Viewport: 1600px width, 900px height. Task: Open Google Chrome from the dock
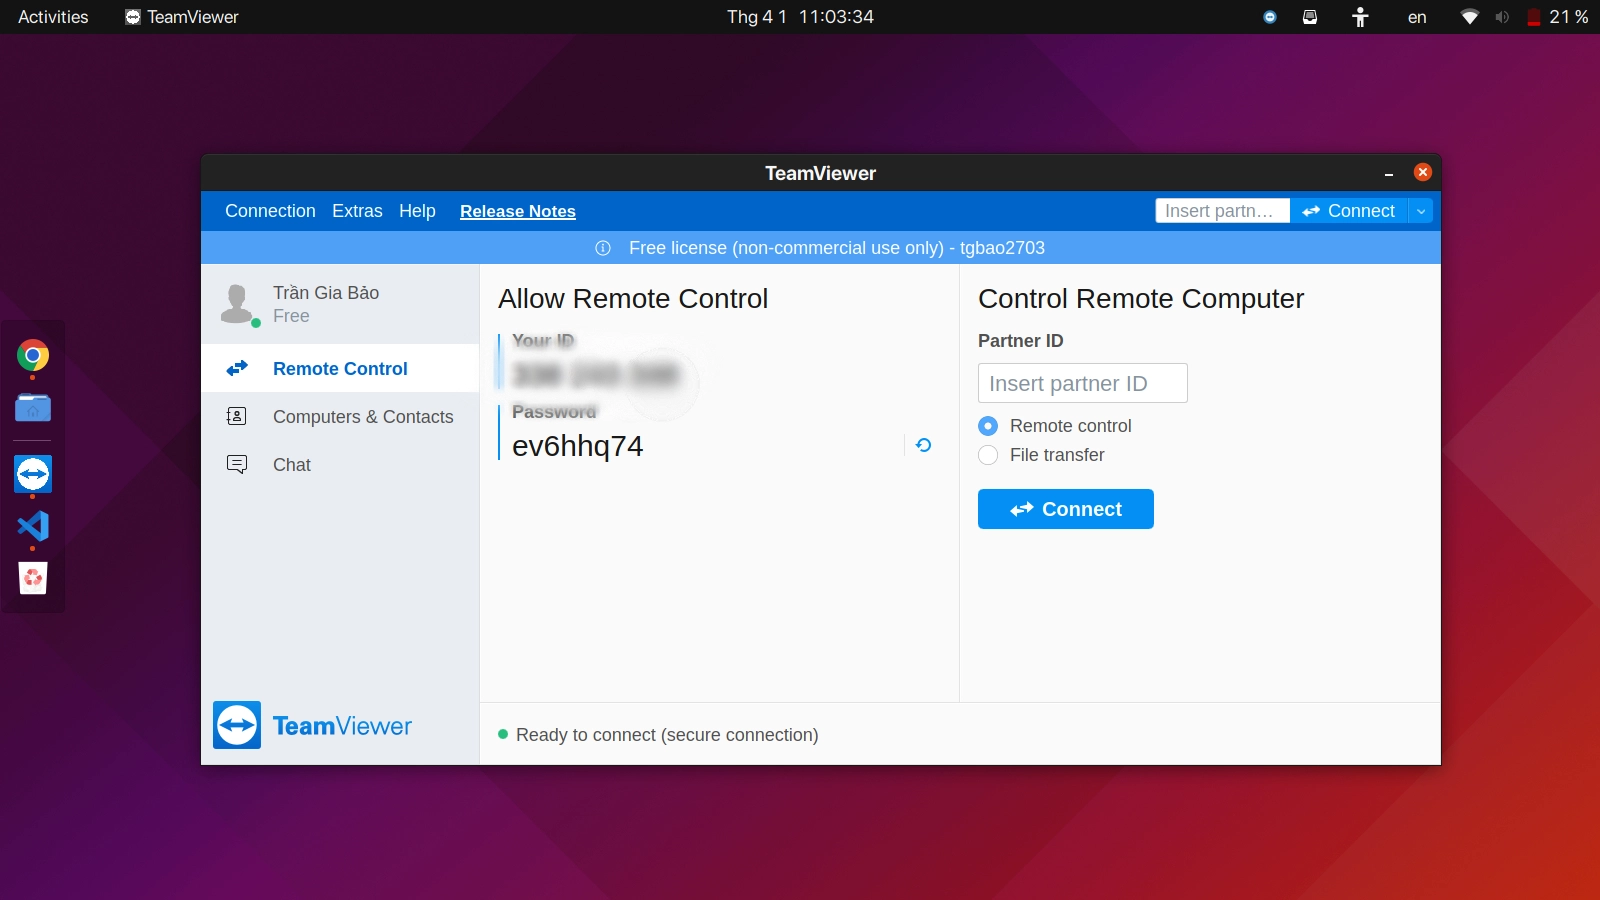click(x=33, y=355)
